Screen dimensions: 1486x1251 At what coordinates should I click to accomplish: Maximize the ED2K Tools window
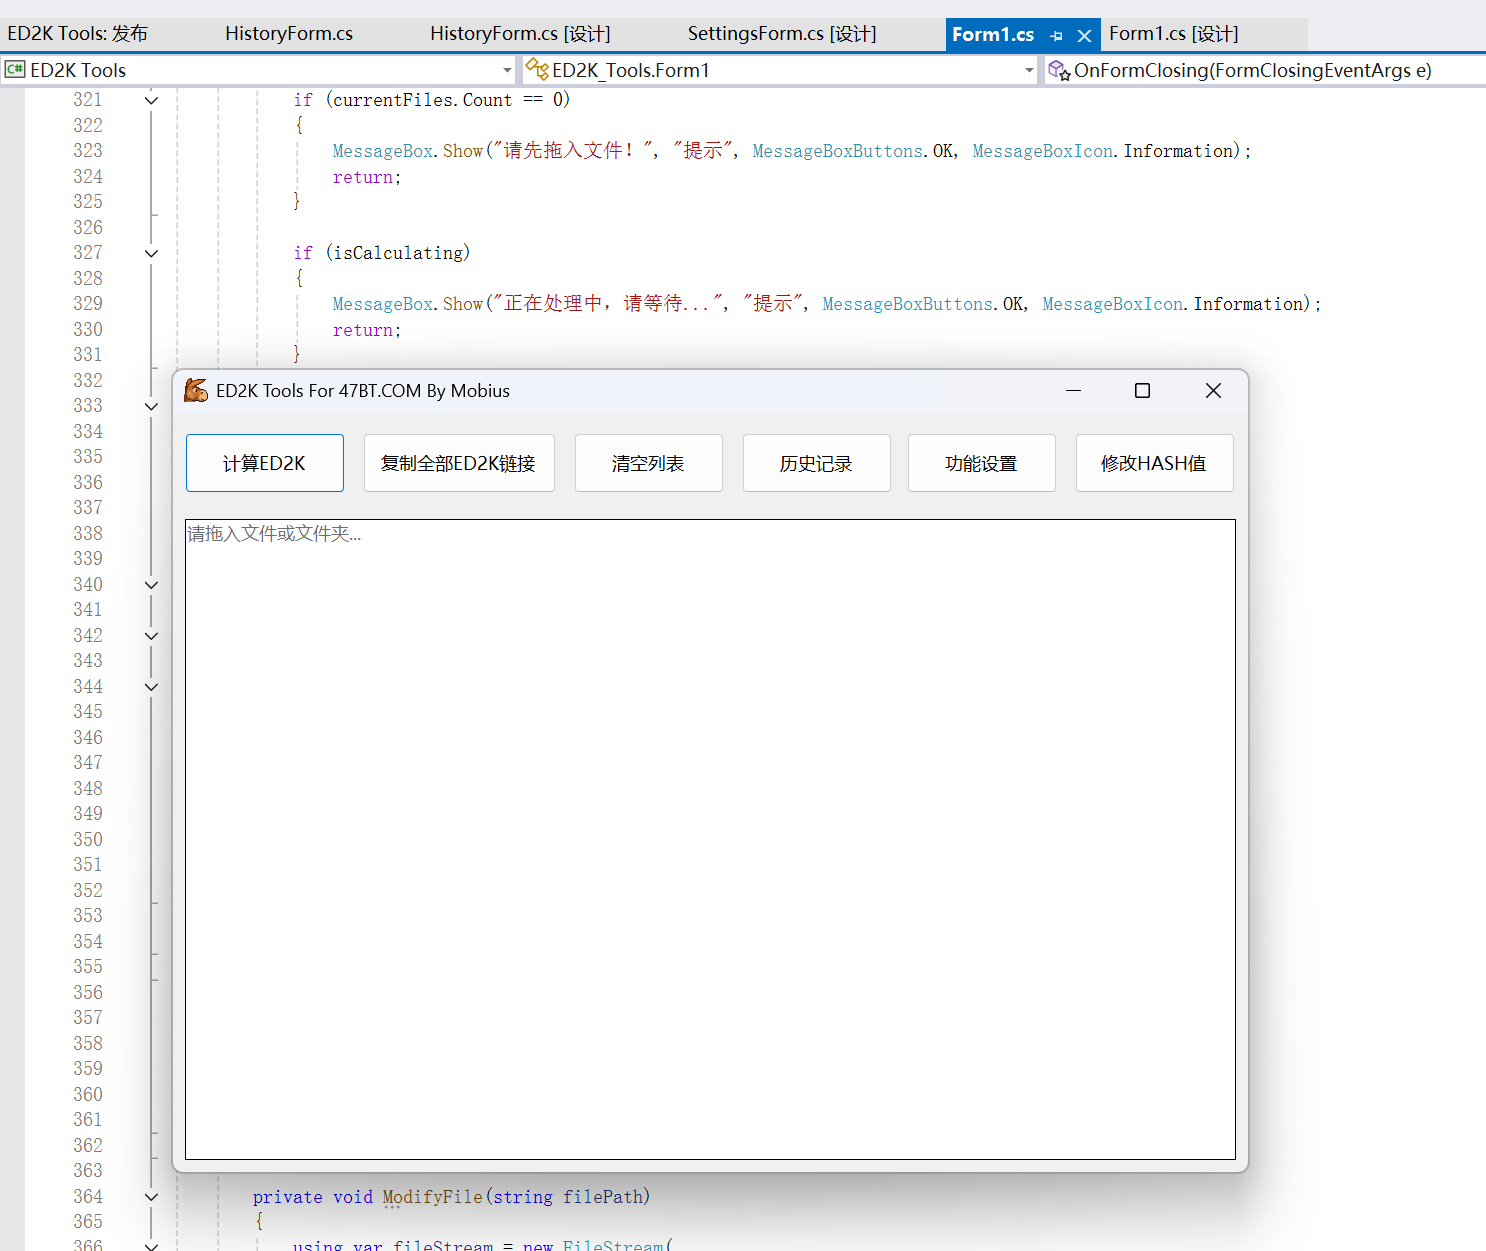[1142, 391]
